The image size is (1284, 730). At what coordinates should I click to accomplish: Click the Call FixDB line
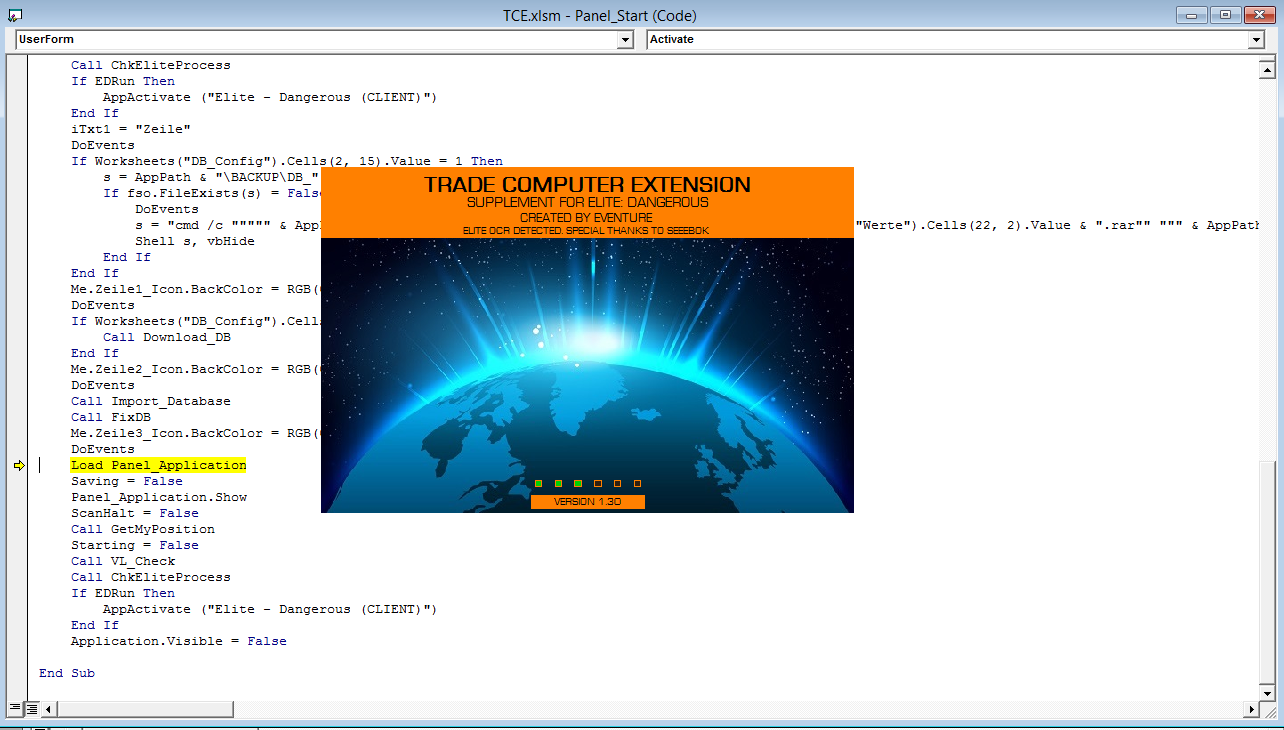click(110, 417)
